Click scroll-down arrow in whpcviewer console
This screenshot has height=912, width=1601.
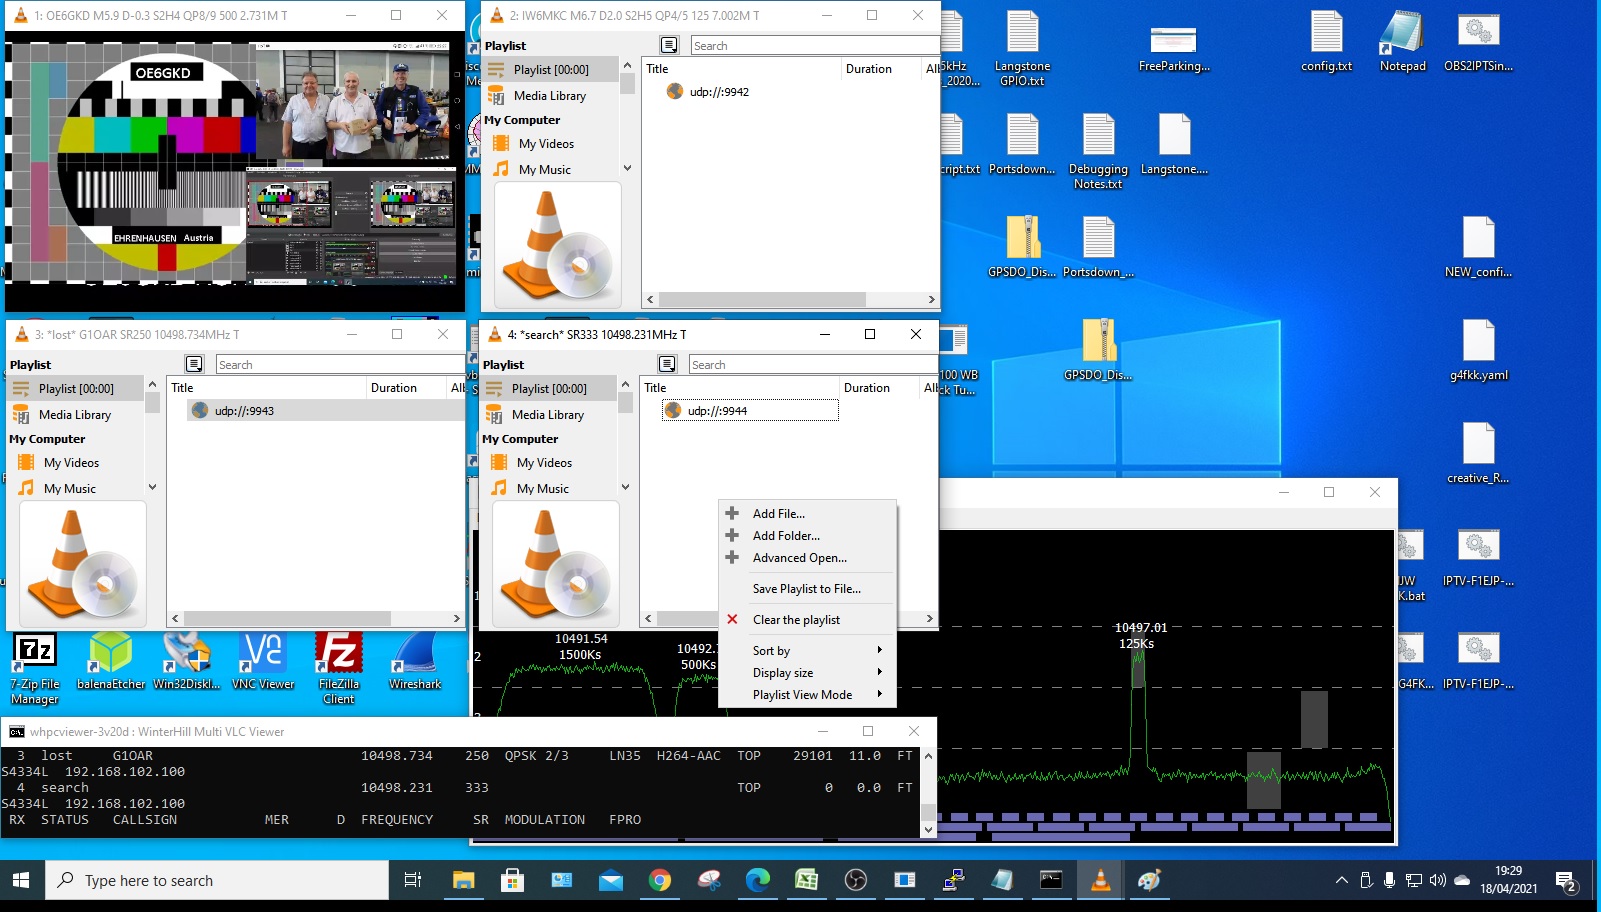[928, 829]
